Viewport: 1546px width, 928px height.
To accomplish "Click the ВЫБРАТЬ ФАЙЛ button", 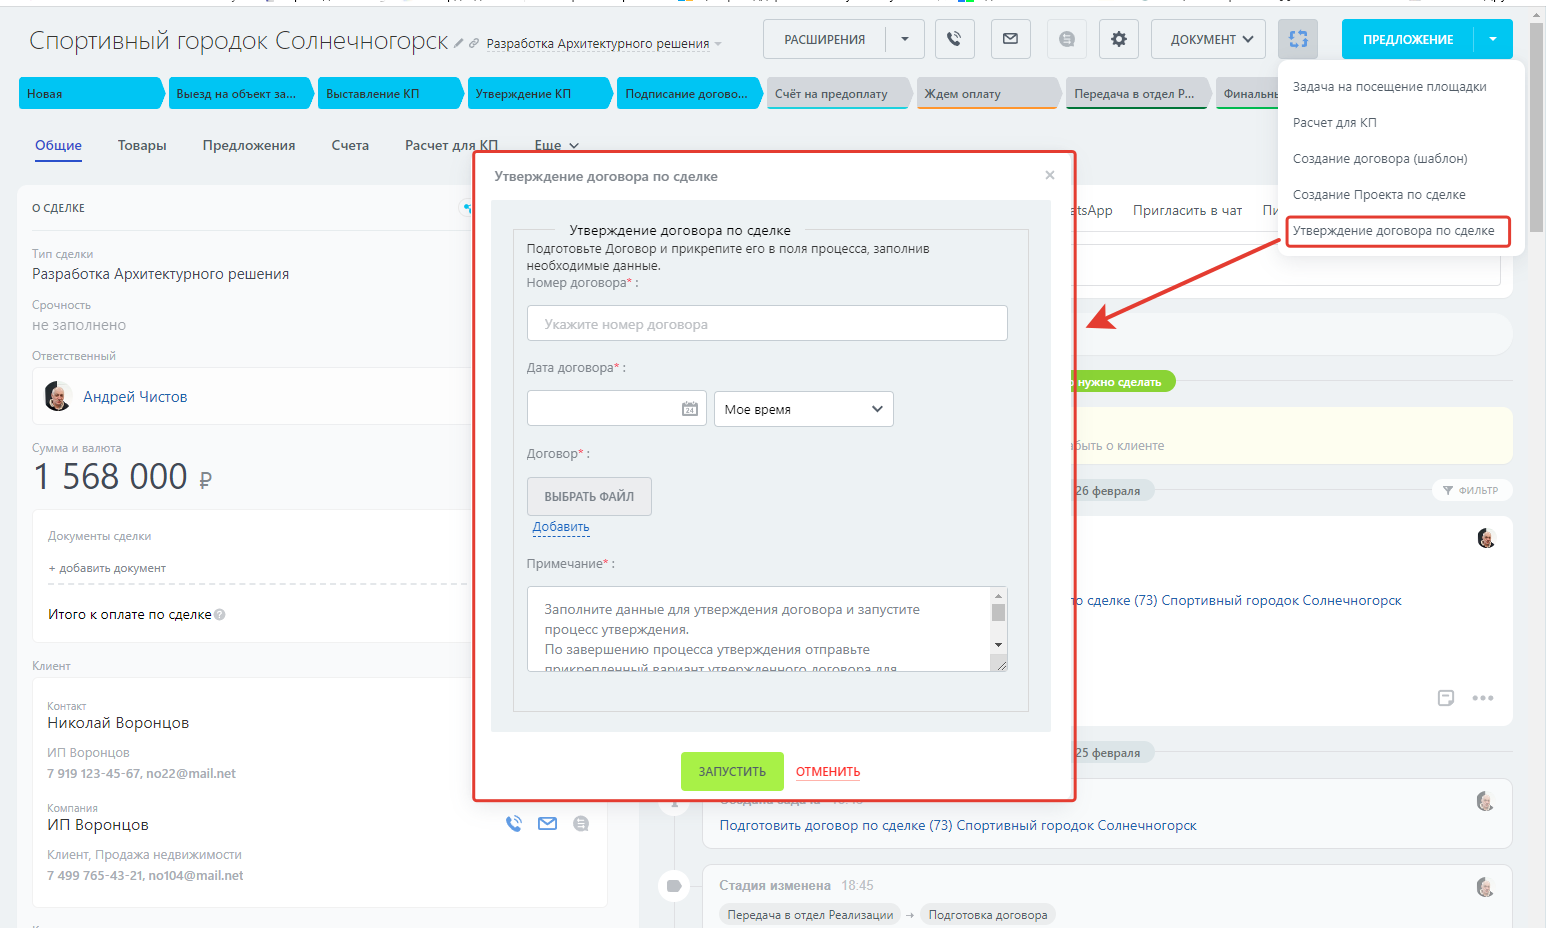I will pyautogui.click(x=589, y=496).
